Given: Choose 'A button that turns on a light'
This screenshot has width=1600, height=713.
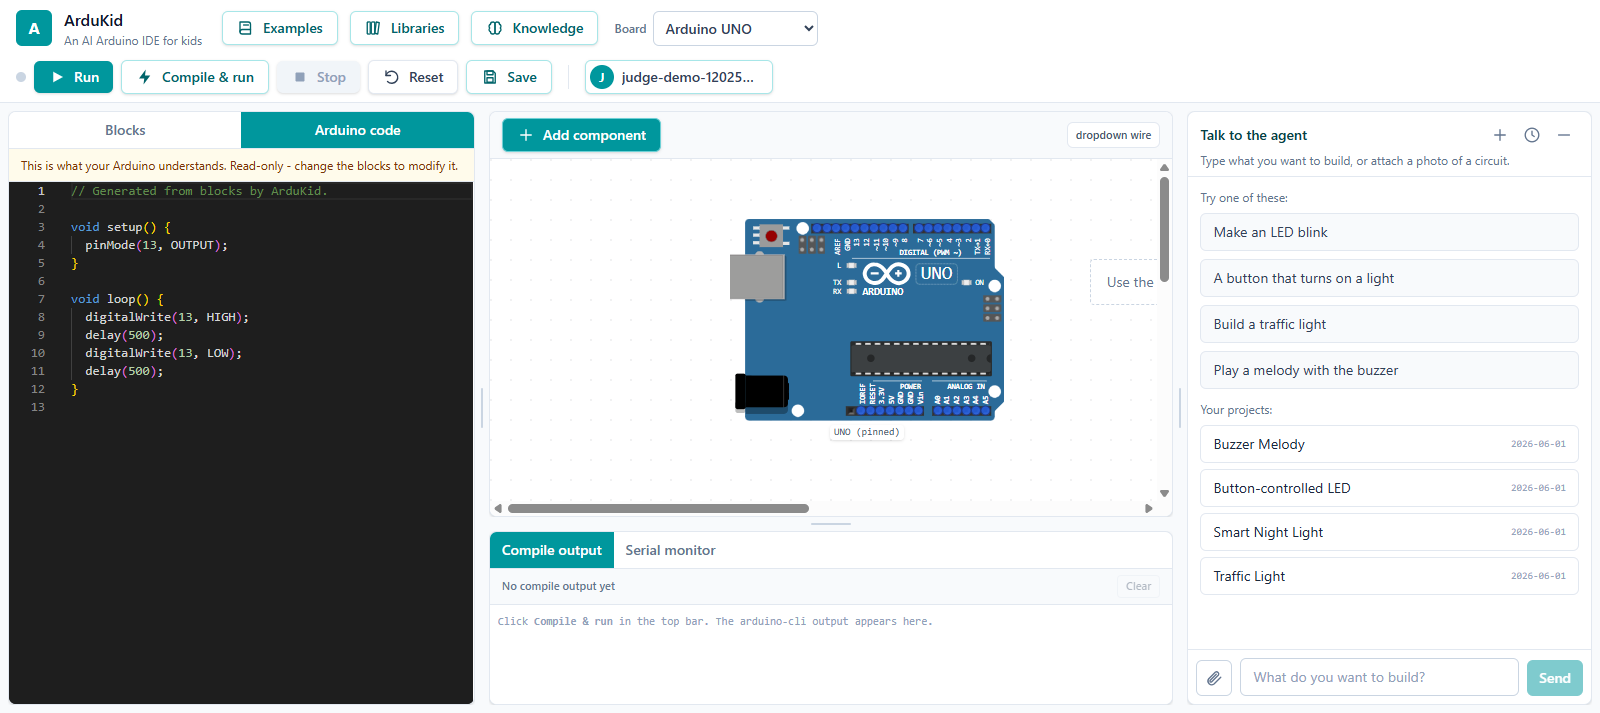Looking at the screenshot, I should 1389,278.
